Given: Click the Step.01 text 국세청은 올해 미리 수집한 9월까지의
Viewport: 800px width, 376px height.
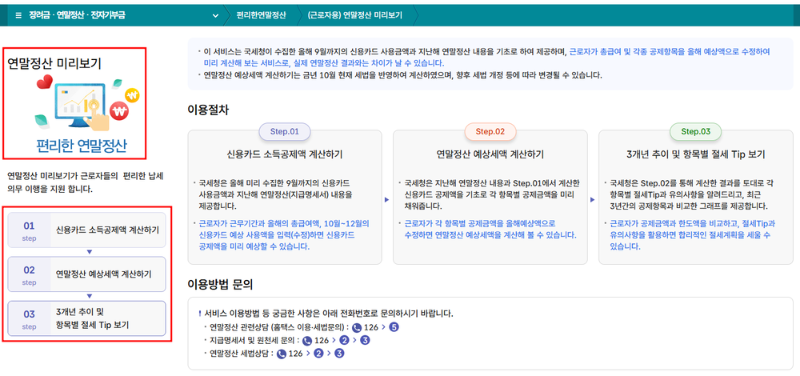Looking at the screenshot, I should point(274,183).
